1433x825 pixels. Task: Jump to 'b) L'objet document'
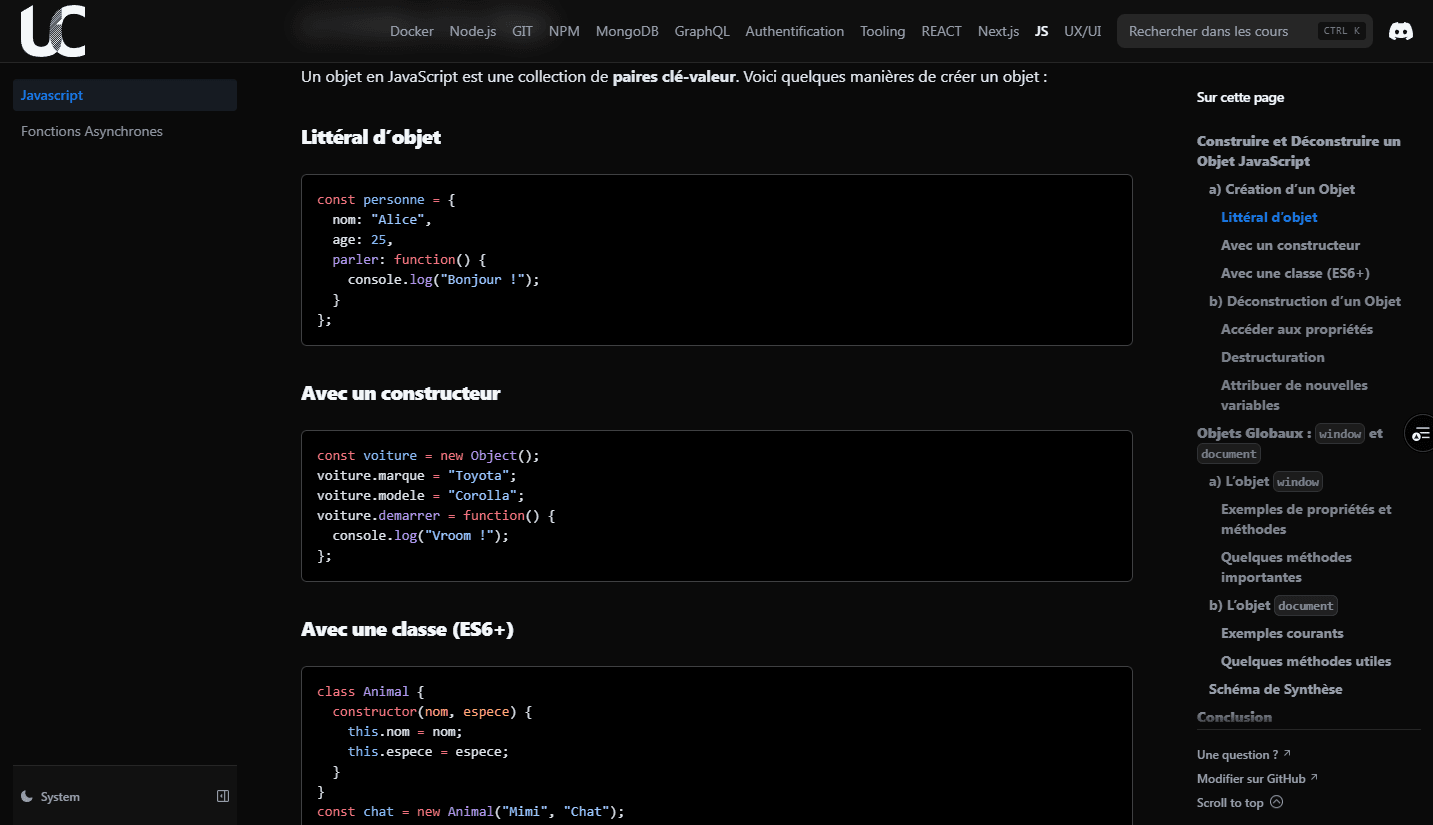click(x=1273, y=605)
